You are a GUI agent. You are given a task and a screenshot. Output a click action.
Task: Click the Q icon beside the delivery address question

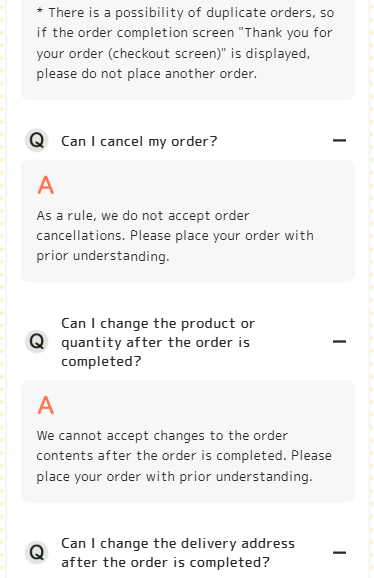[36, 553]
